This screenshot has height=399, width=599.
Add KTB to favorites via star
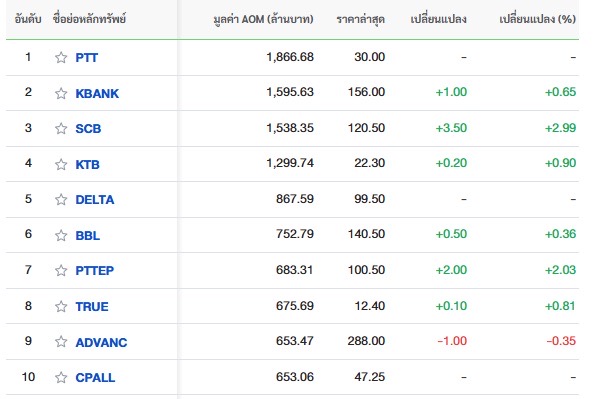pos(61,164)
